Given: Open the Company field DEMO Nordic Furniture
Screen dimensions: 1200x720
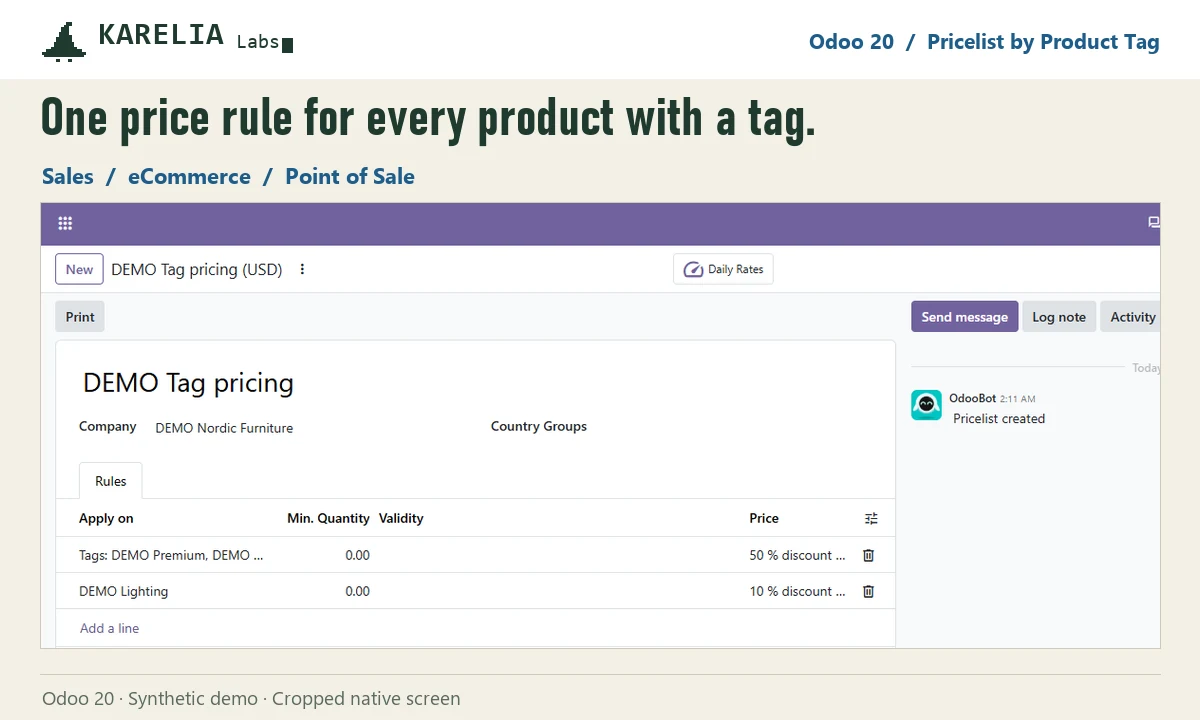Looking at the screenshot, I should [x=224, y=428].
